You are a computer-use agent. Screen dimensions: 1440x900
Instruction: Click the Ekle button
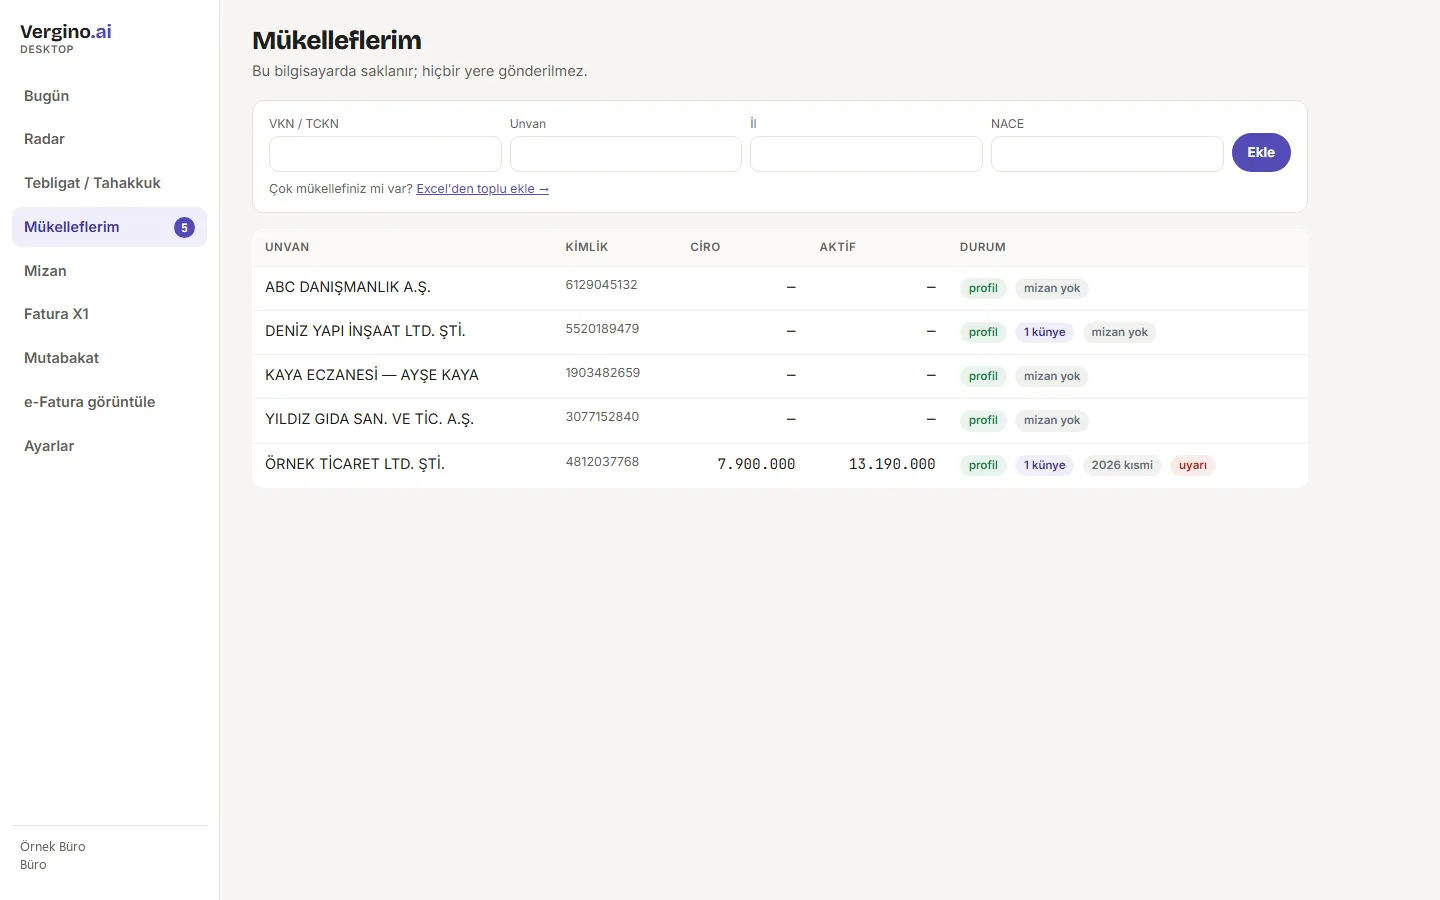[1261, 152]
